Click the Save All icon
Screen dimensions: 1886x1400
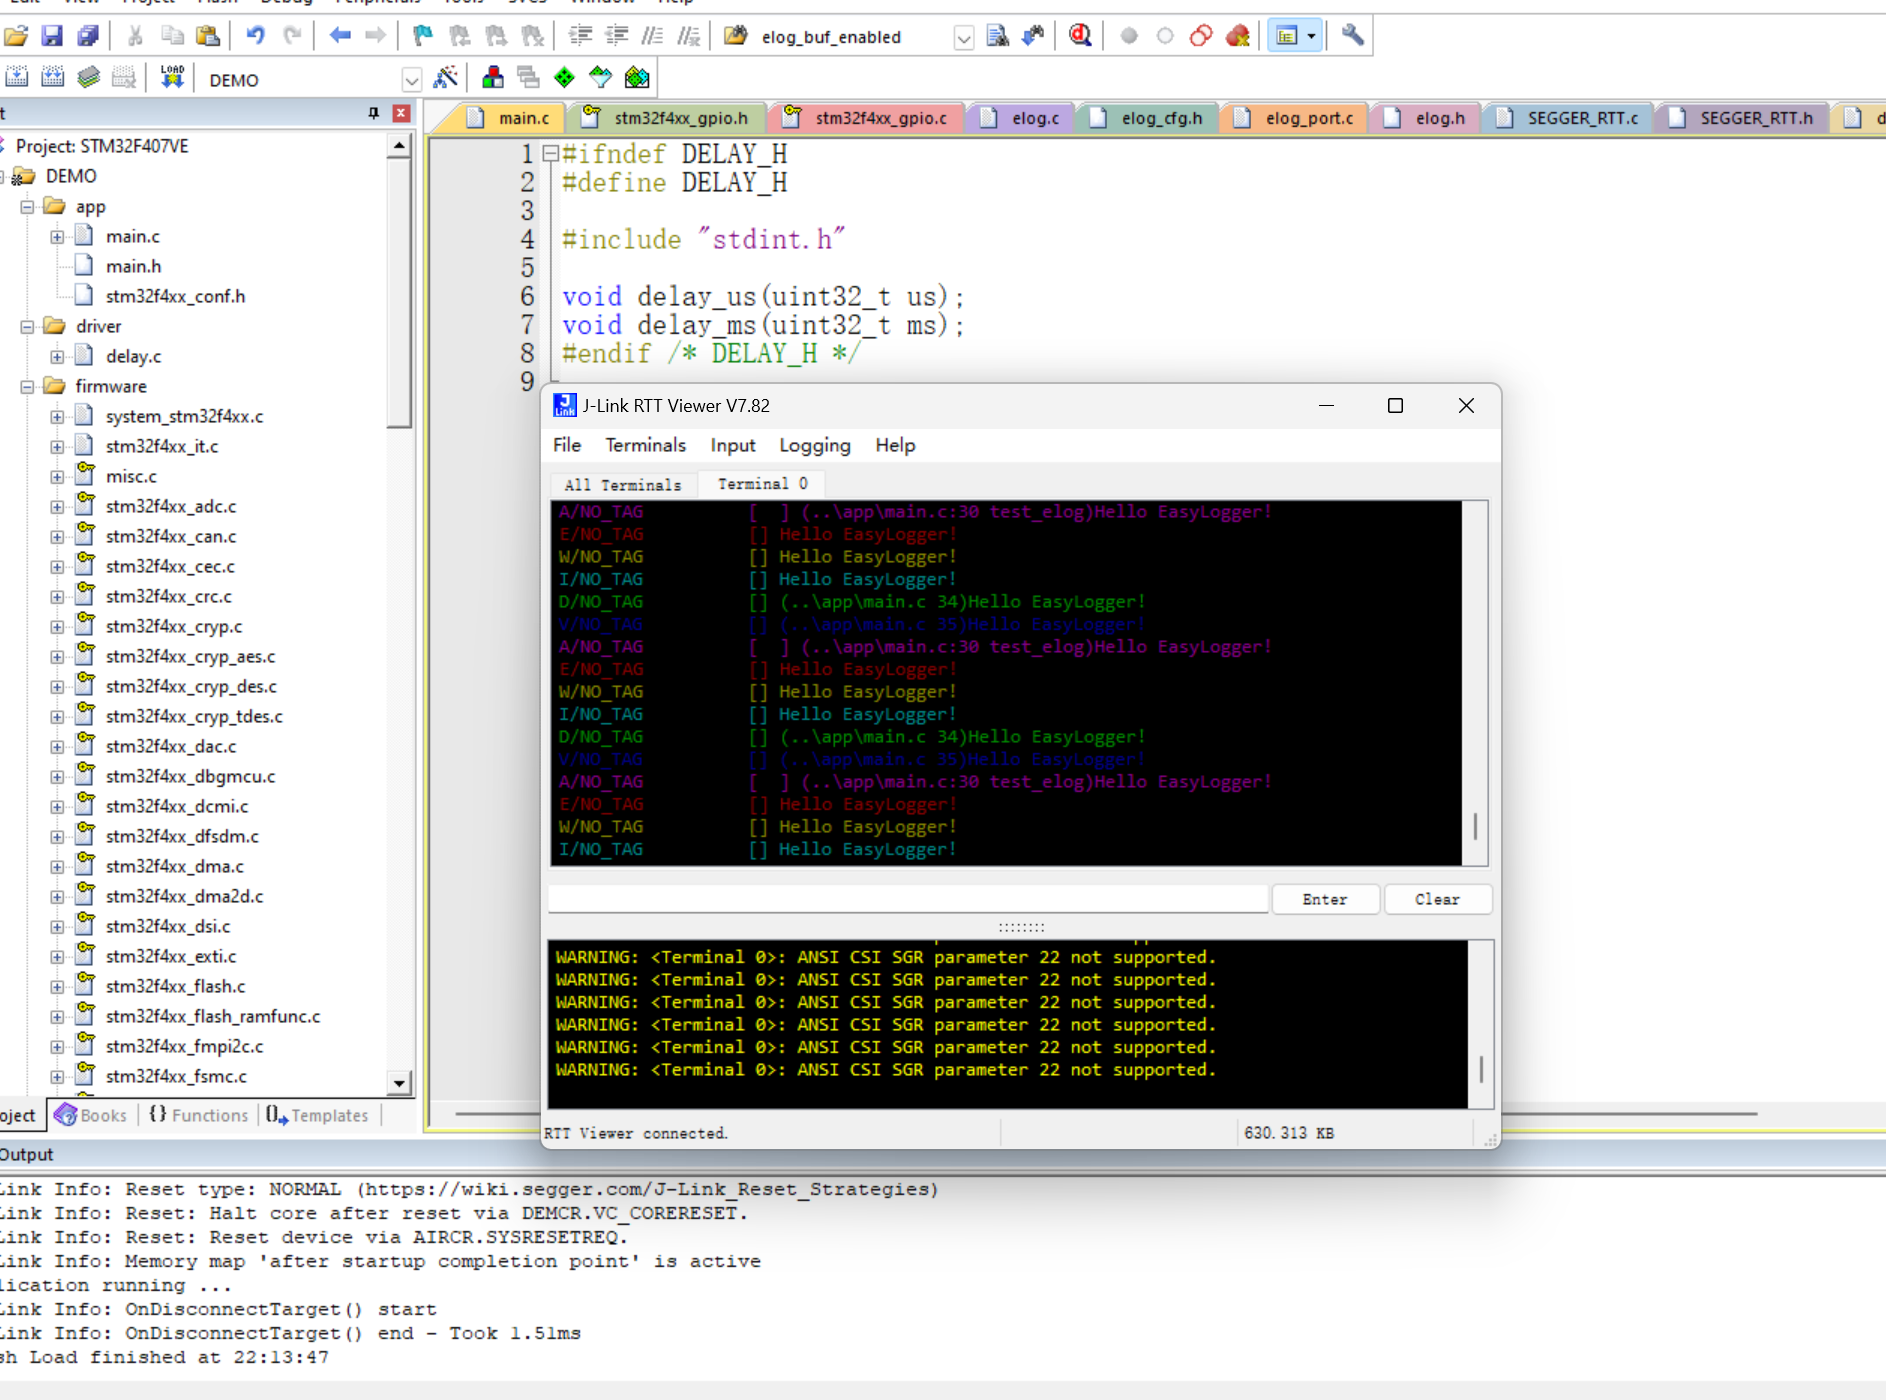tap(88, 37)
